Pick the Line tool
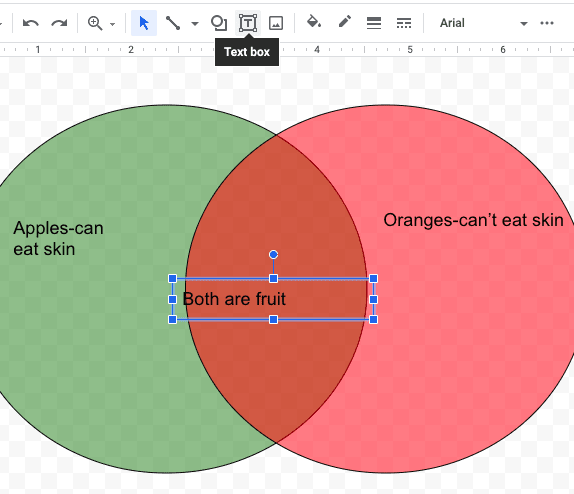The height and width of the screenshot is (494, 574). [173, 23]
